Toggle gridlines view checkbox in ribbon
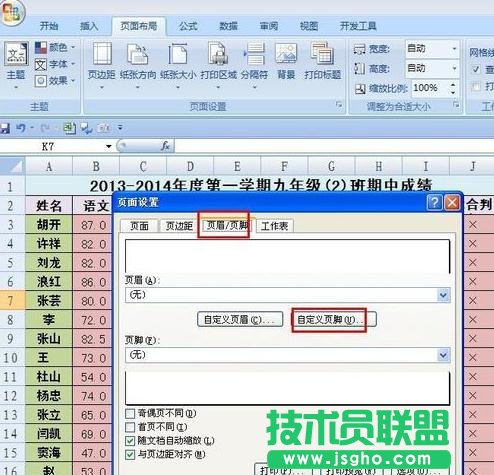Viewport: 494px width, 475px height. coord(476,69)
